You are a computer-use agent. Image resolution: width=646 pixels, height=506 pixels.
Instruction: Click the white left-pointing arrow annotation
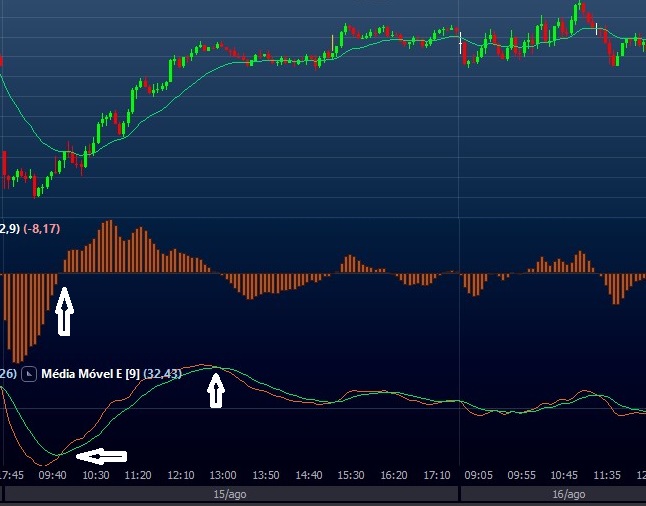pyautogui.click(x=102, y=457)
